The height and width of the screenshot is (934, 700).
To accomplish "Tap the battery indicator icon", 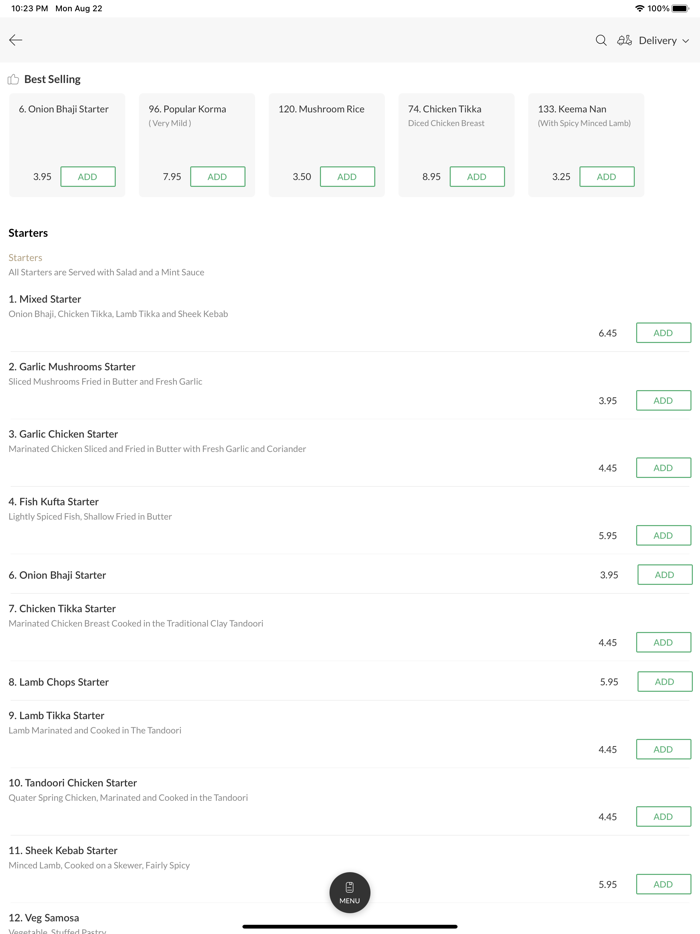I will point(680,8).
